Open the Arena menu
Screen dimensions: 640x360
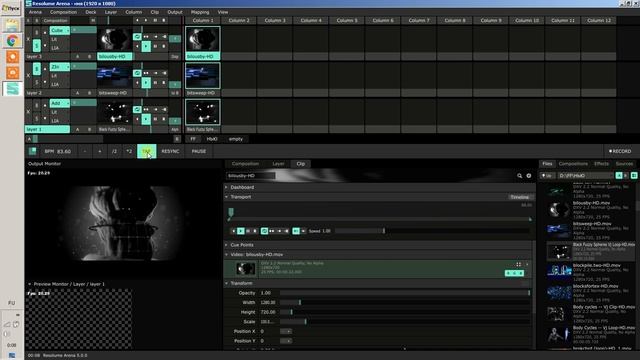[x=35, y=12]
